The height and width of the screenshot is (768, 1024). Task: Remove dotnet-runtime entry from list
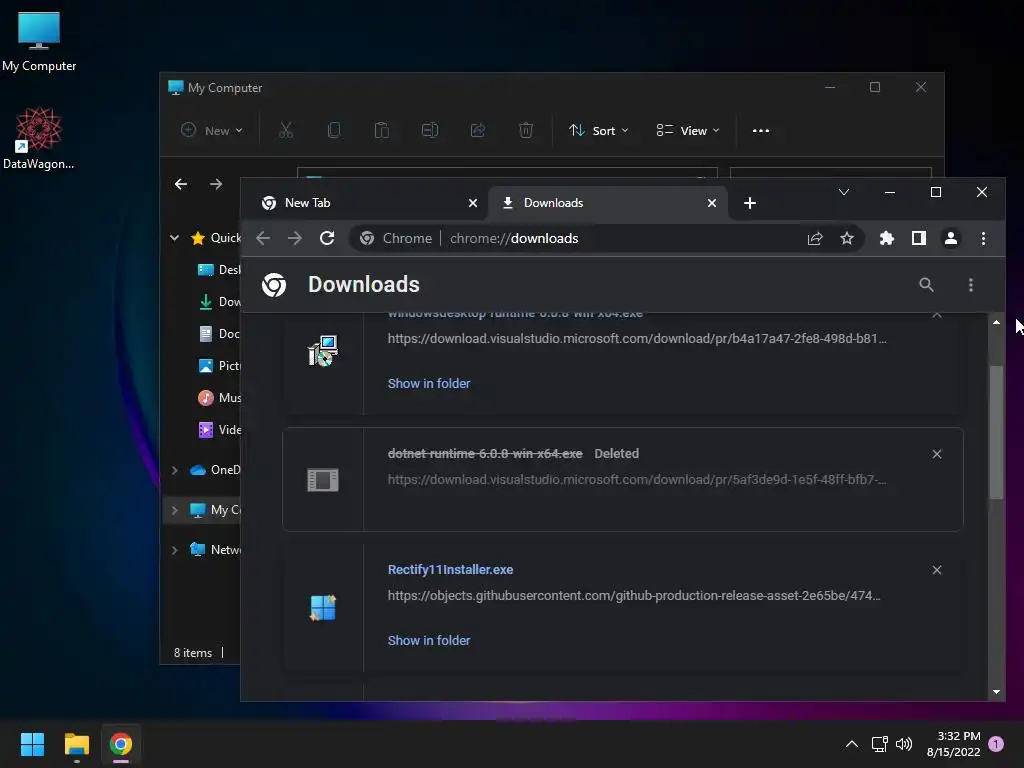tap(937, 454)
